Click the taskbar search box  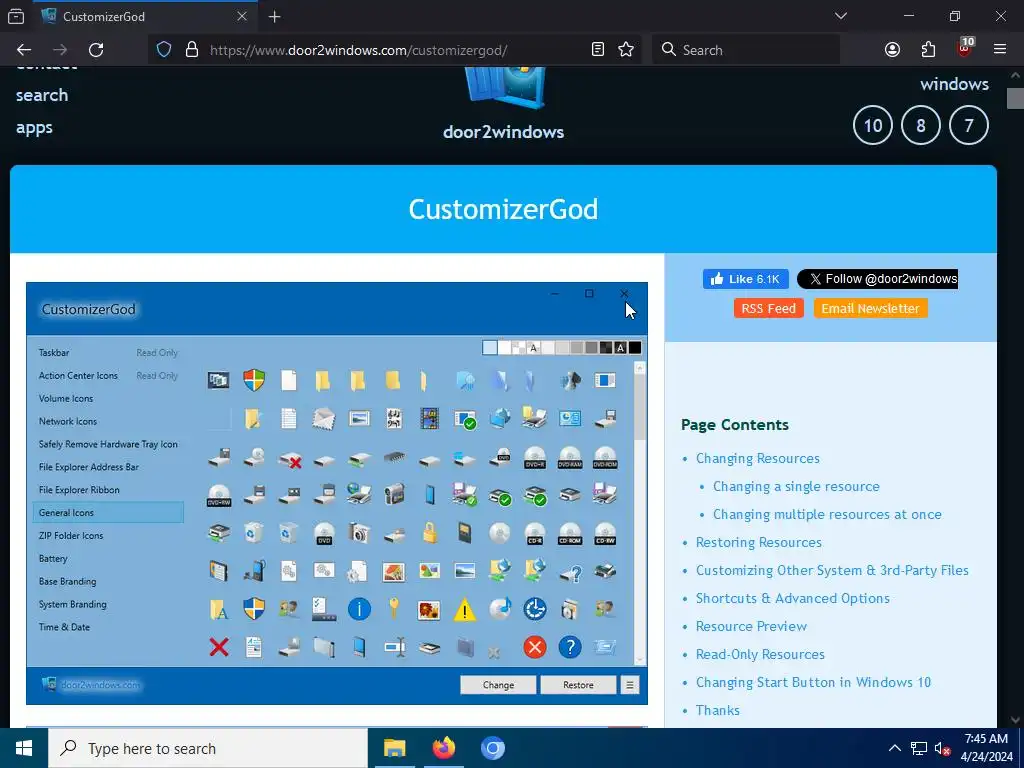click(x=208, y=748)
